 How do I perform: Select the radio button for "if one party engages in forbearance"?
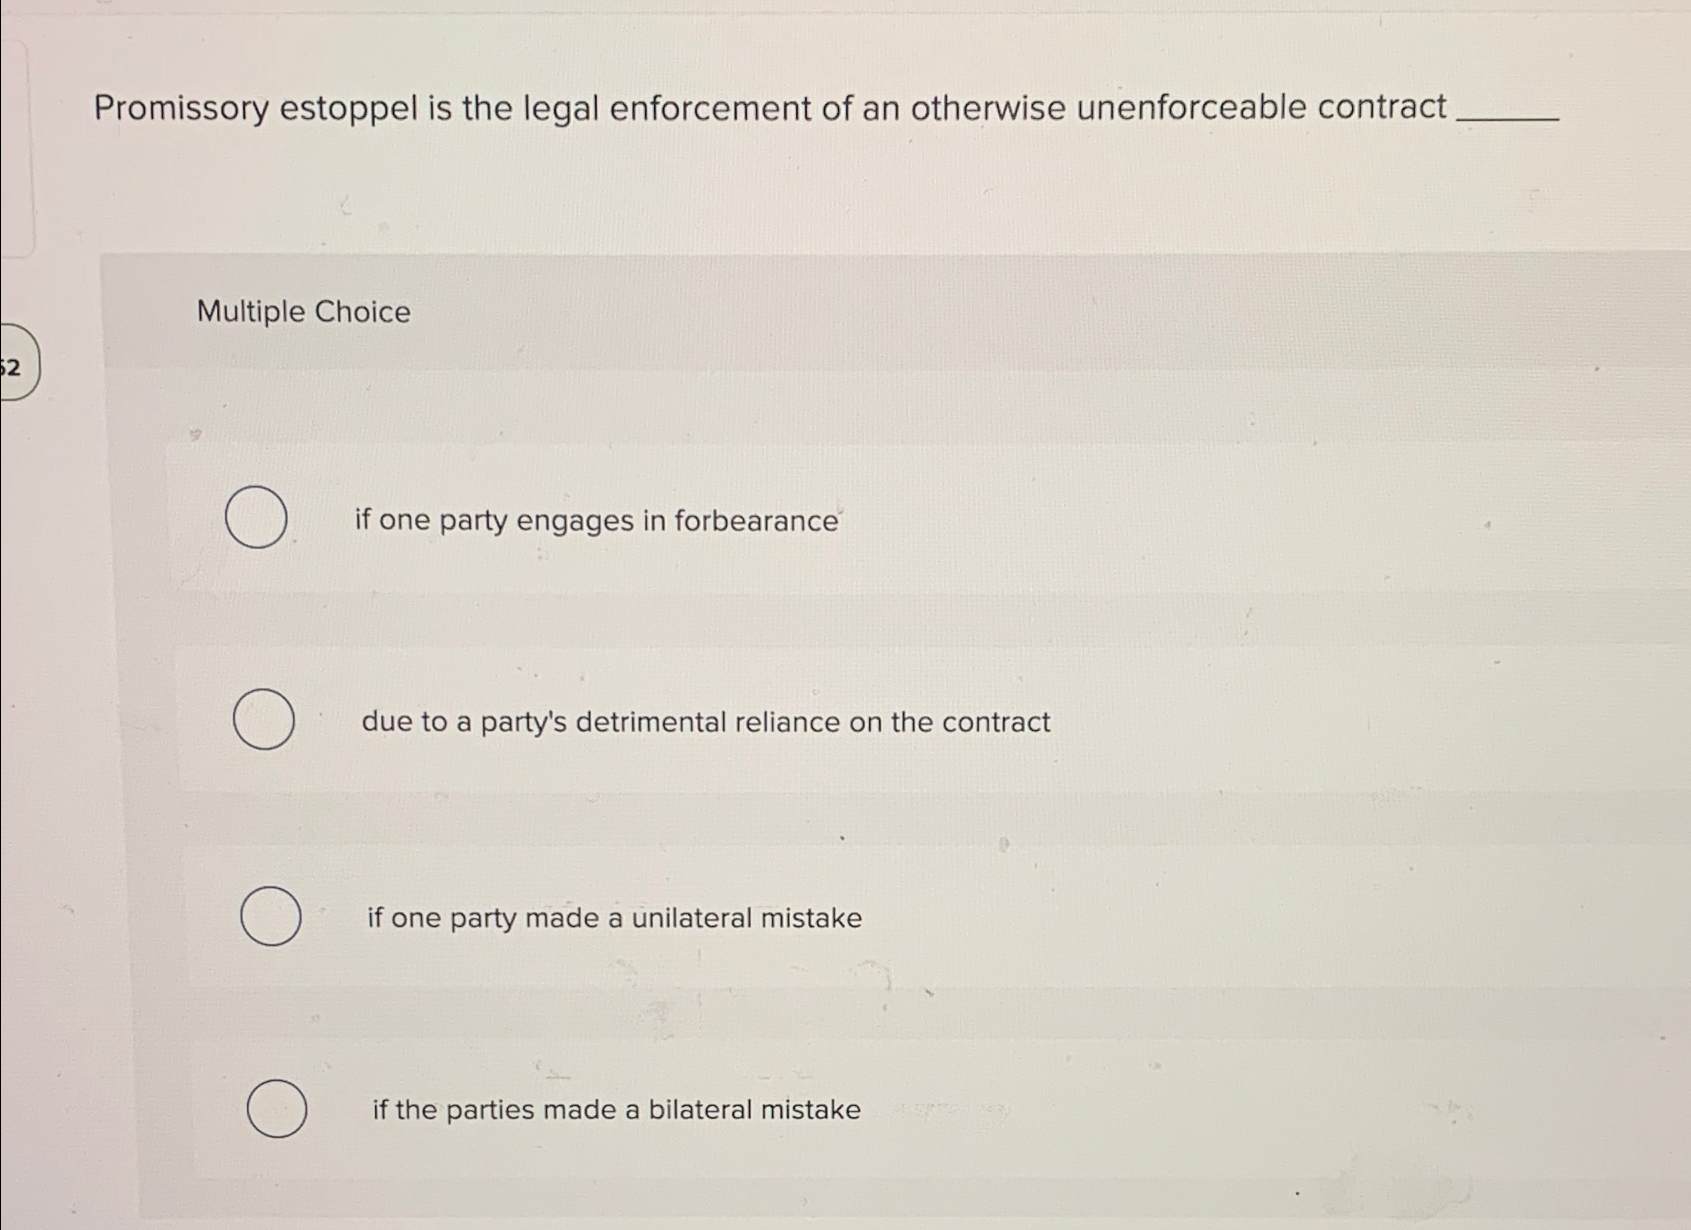258,519
